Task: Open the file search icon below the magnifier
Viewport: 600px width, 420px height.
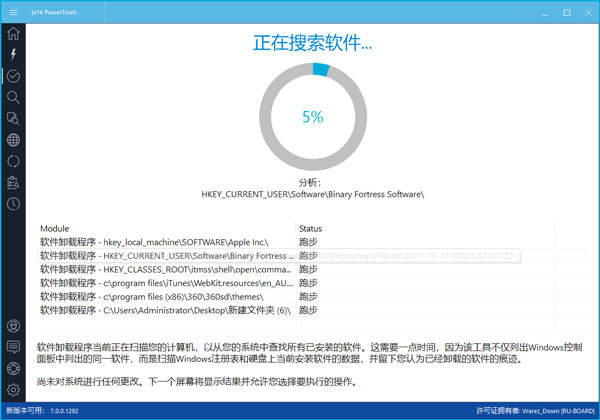Action: 13,118
